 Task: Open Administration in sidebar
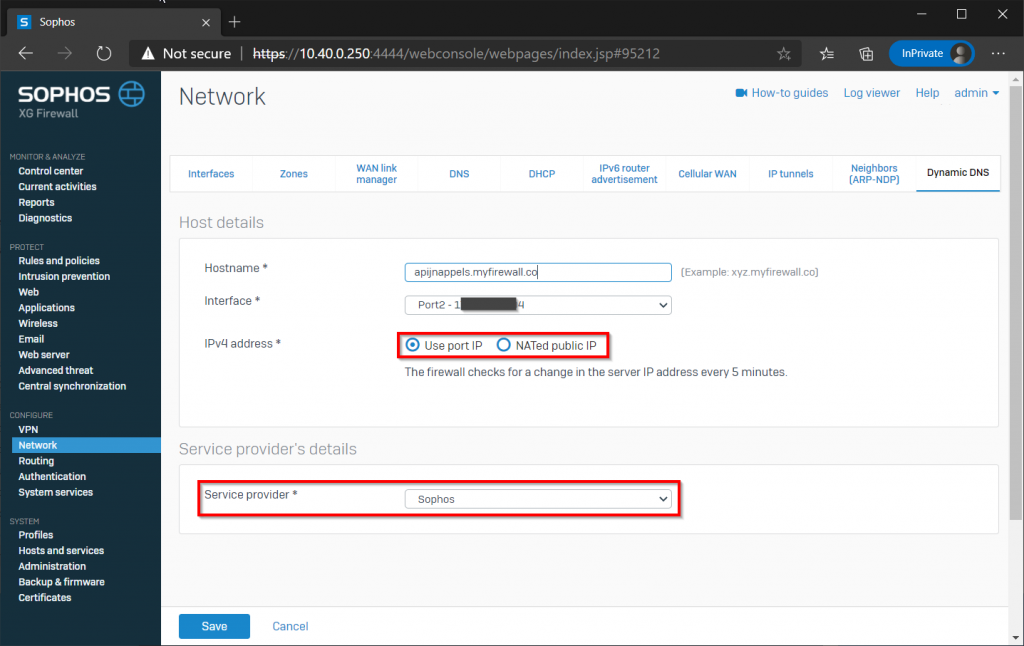52,566
